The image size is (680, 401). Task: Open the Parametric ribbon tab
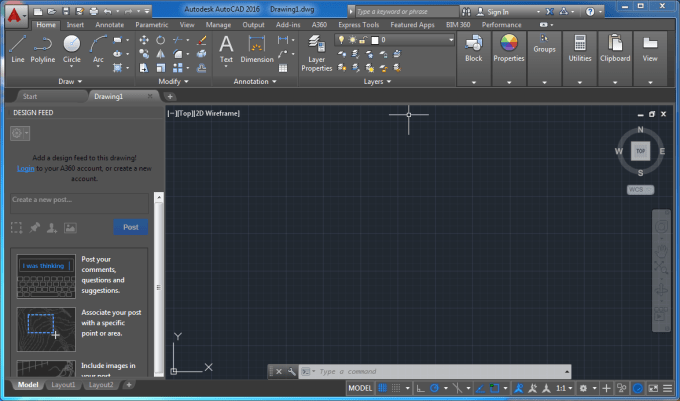pos(151,25)
